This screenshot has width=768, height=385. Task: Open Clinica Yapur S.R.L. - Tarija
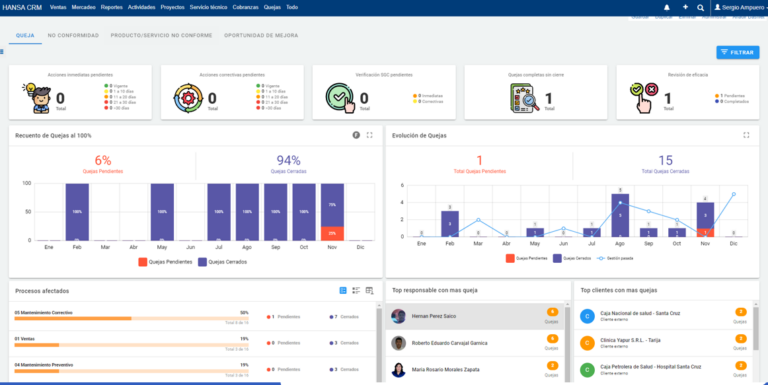pyautogui.click(x=631, y=340)
